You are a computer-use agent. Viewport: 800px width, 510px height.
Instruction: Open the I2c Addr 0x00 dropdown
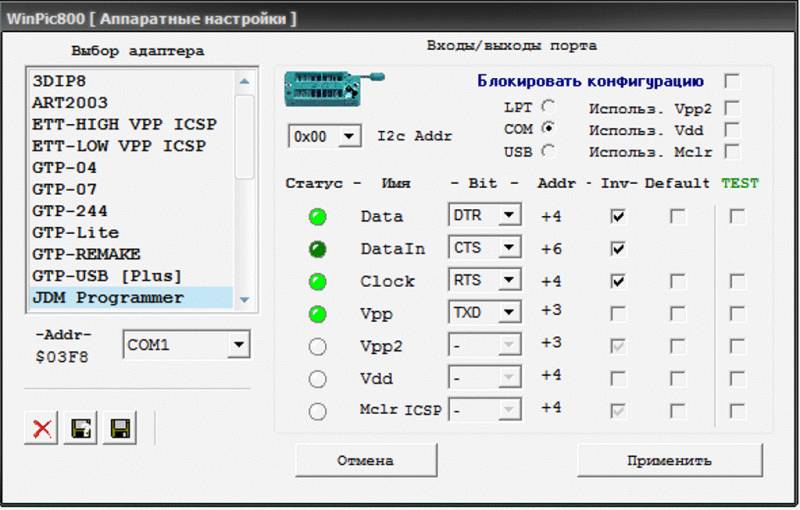click(x=349, y=136)
